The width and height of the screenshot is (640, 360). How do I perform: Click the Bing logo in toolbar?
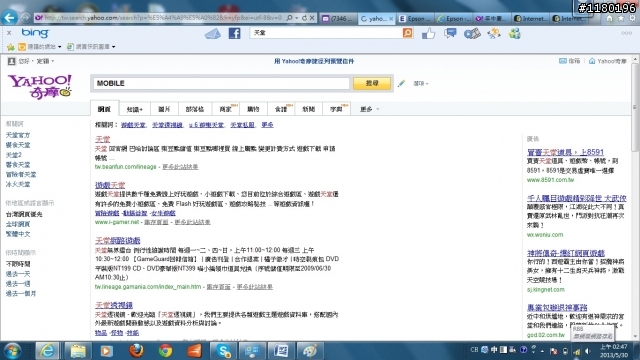[x=35, y=33]
